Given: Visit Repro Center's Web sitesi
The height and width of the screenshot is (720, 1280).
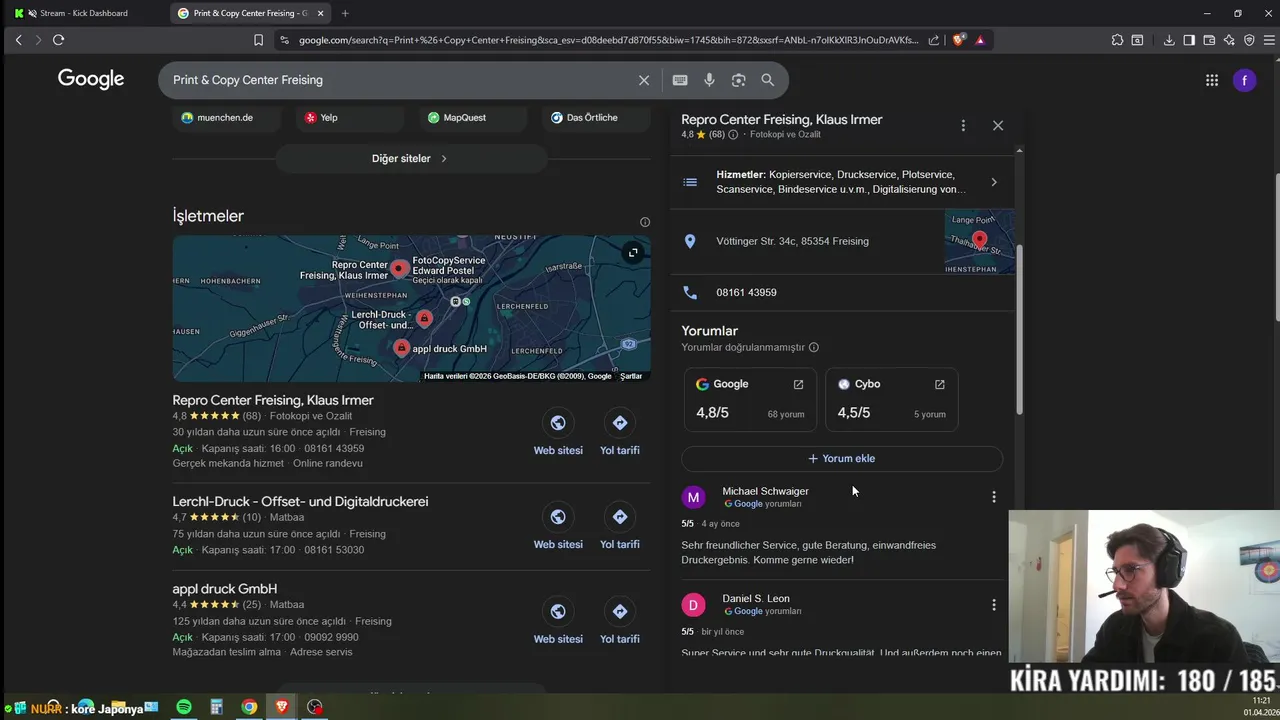Looking at the screenshot, I should pyautogui.click(x=558, y=433).
